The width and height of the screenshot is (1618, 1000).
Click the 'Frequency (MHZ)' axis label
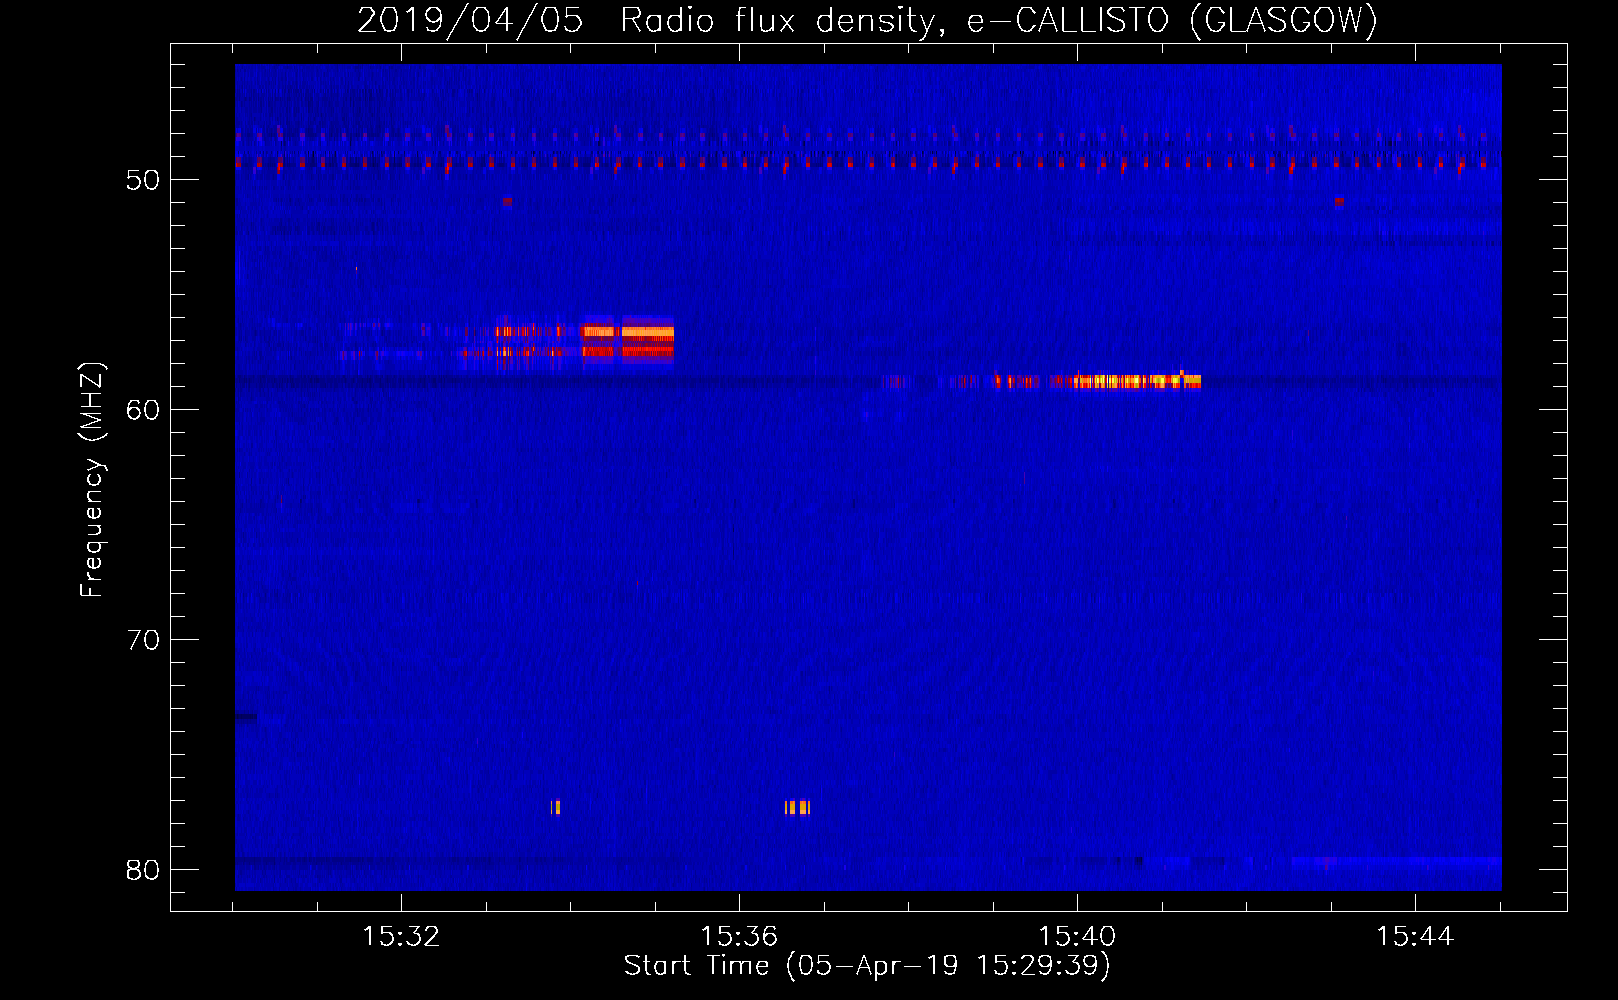click(x=92, y=480)
